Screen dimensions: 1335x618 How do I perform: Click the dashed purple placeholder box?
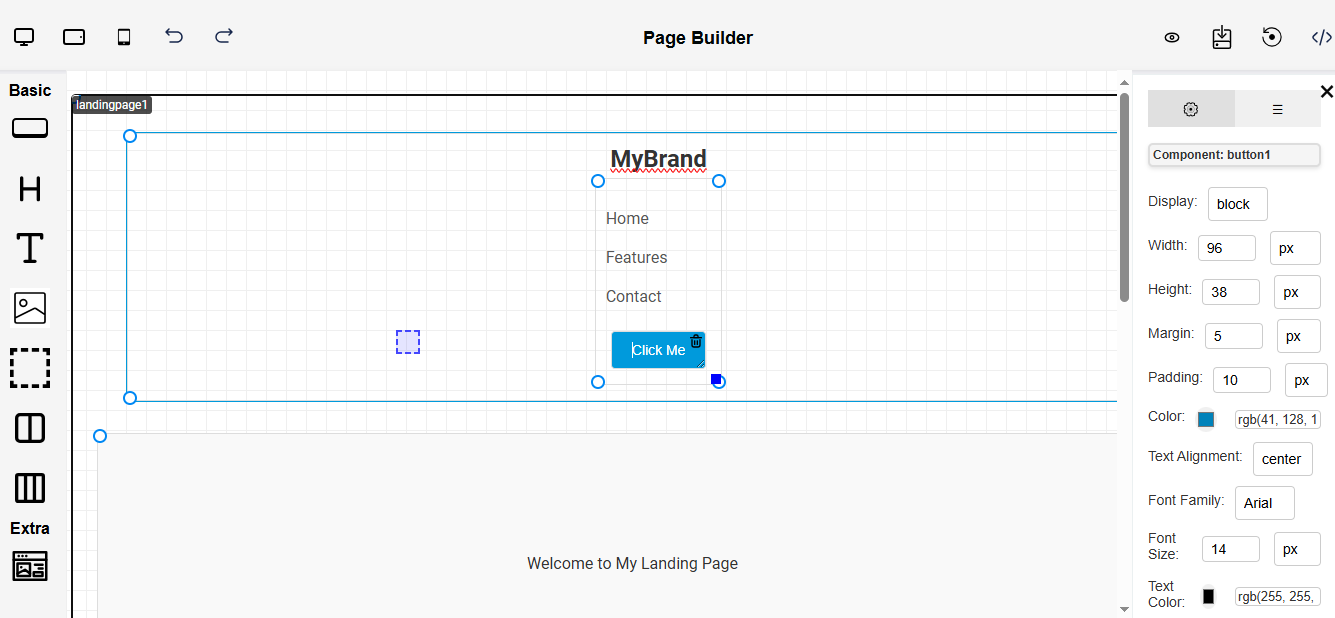click(x=408, y=342)
